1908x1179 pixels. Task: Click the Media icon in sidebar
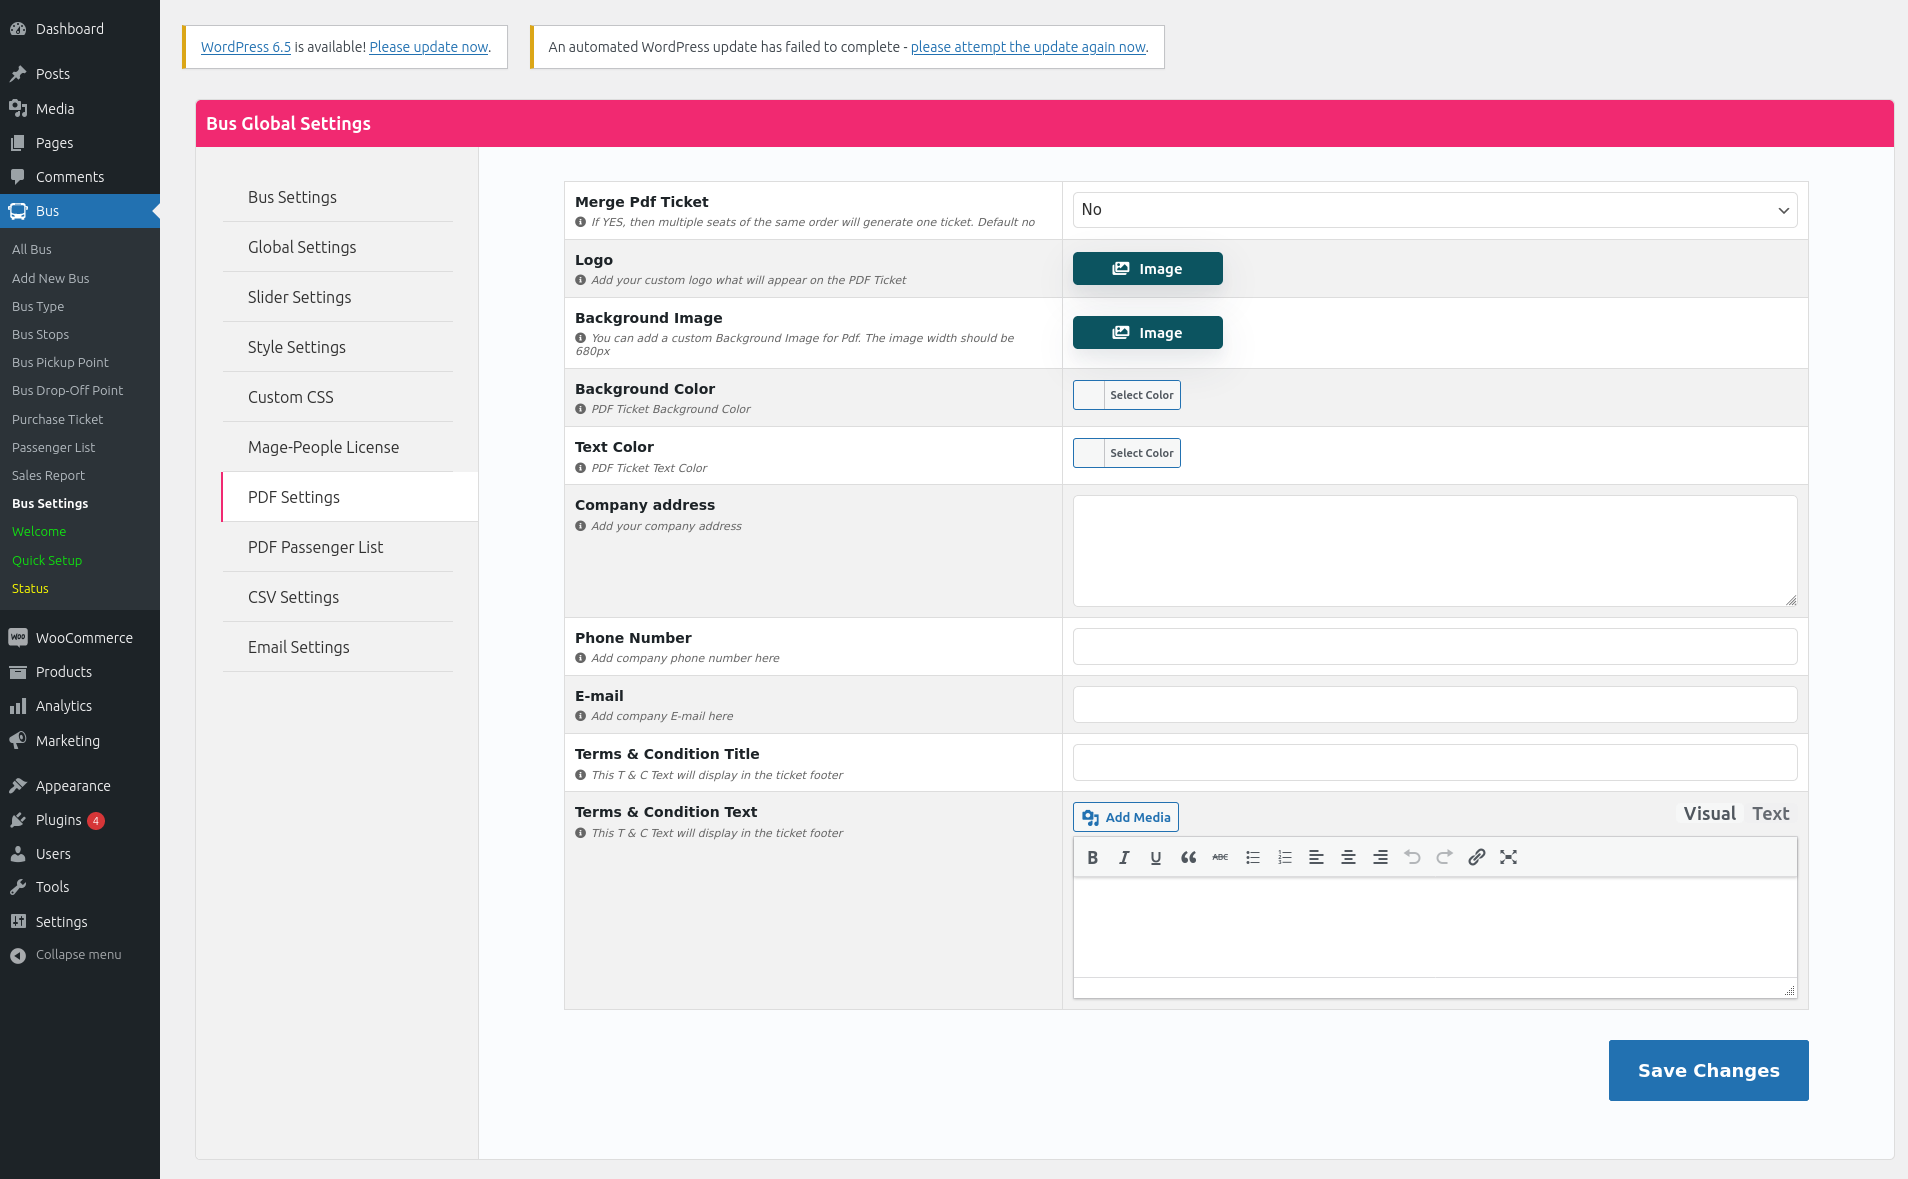tap(18, 108)
